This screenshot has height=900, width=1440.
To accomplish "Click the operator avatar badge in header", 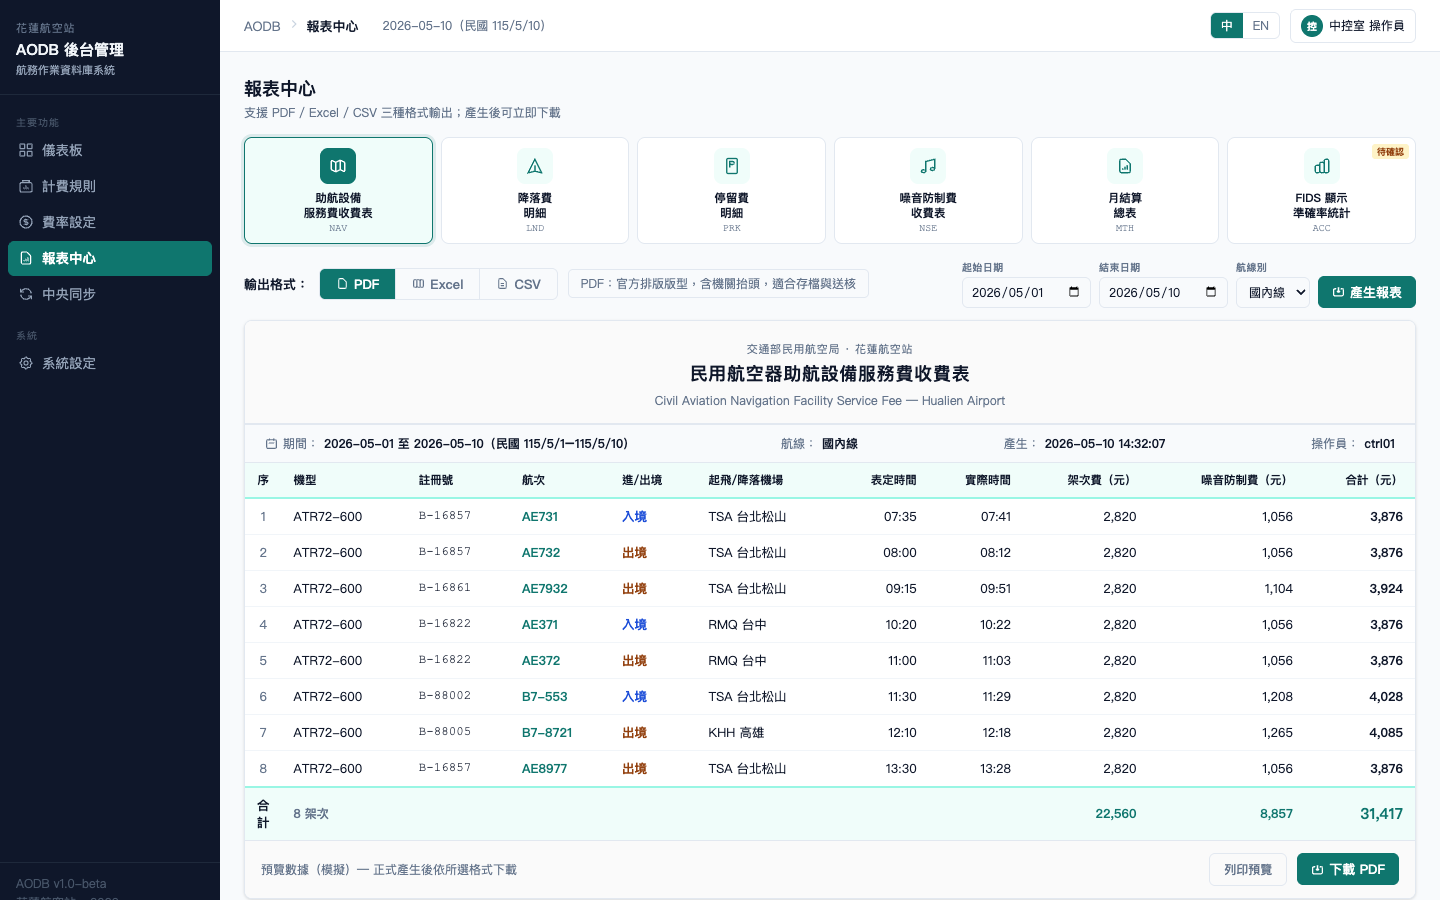I will tap(1312, 26).
